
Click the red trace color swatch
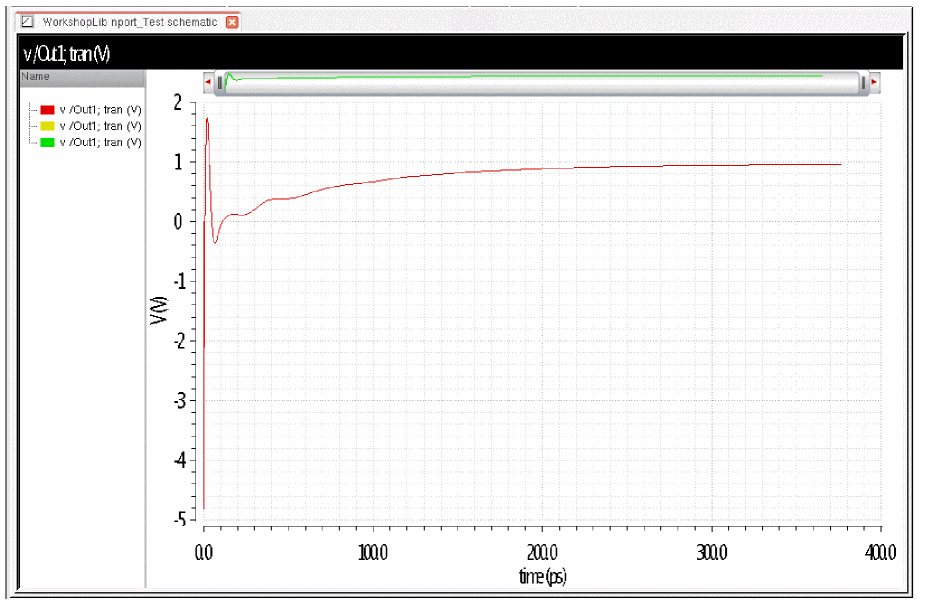pos(47,110)
